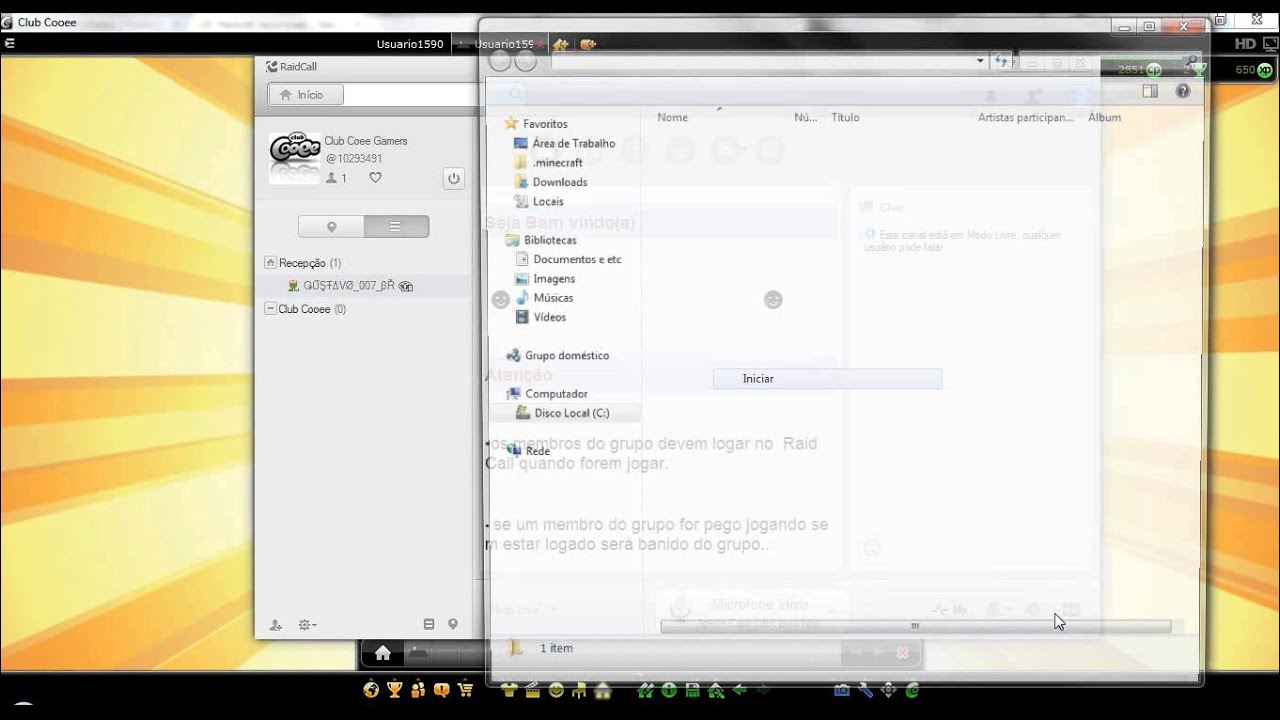The height and width of the screenshot is (720, 1280).
Task: Collapse the Recepção channel
Action: point(270,262)
